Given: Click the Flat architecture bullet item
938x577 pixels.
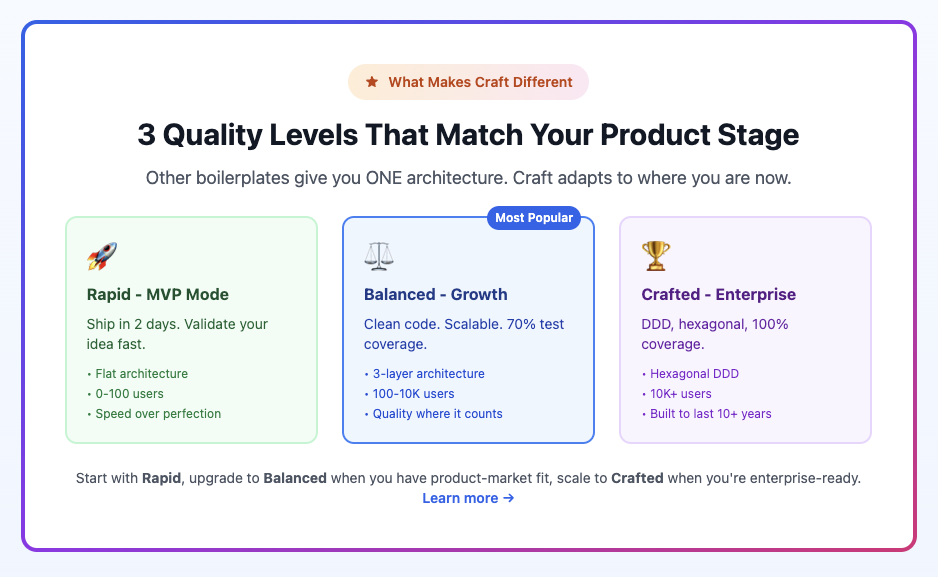Looking at the screenshot, I should pos(138,374).
